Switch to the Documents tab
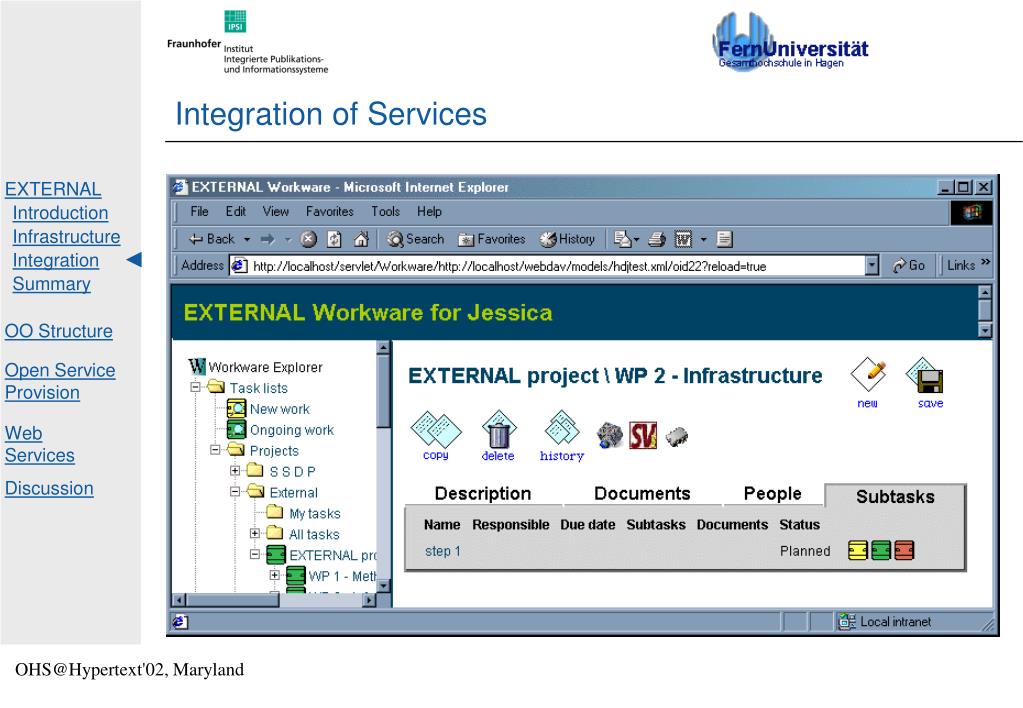 (642, 493)
